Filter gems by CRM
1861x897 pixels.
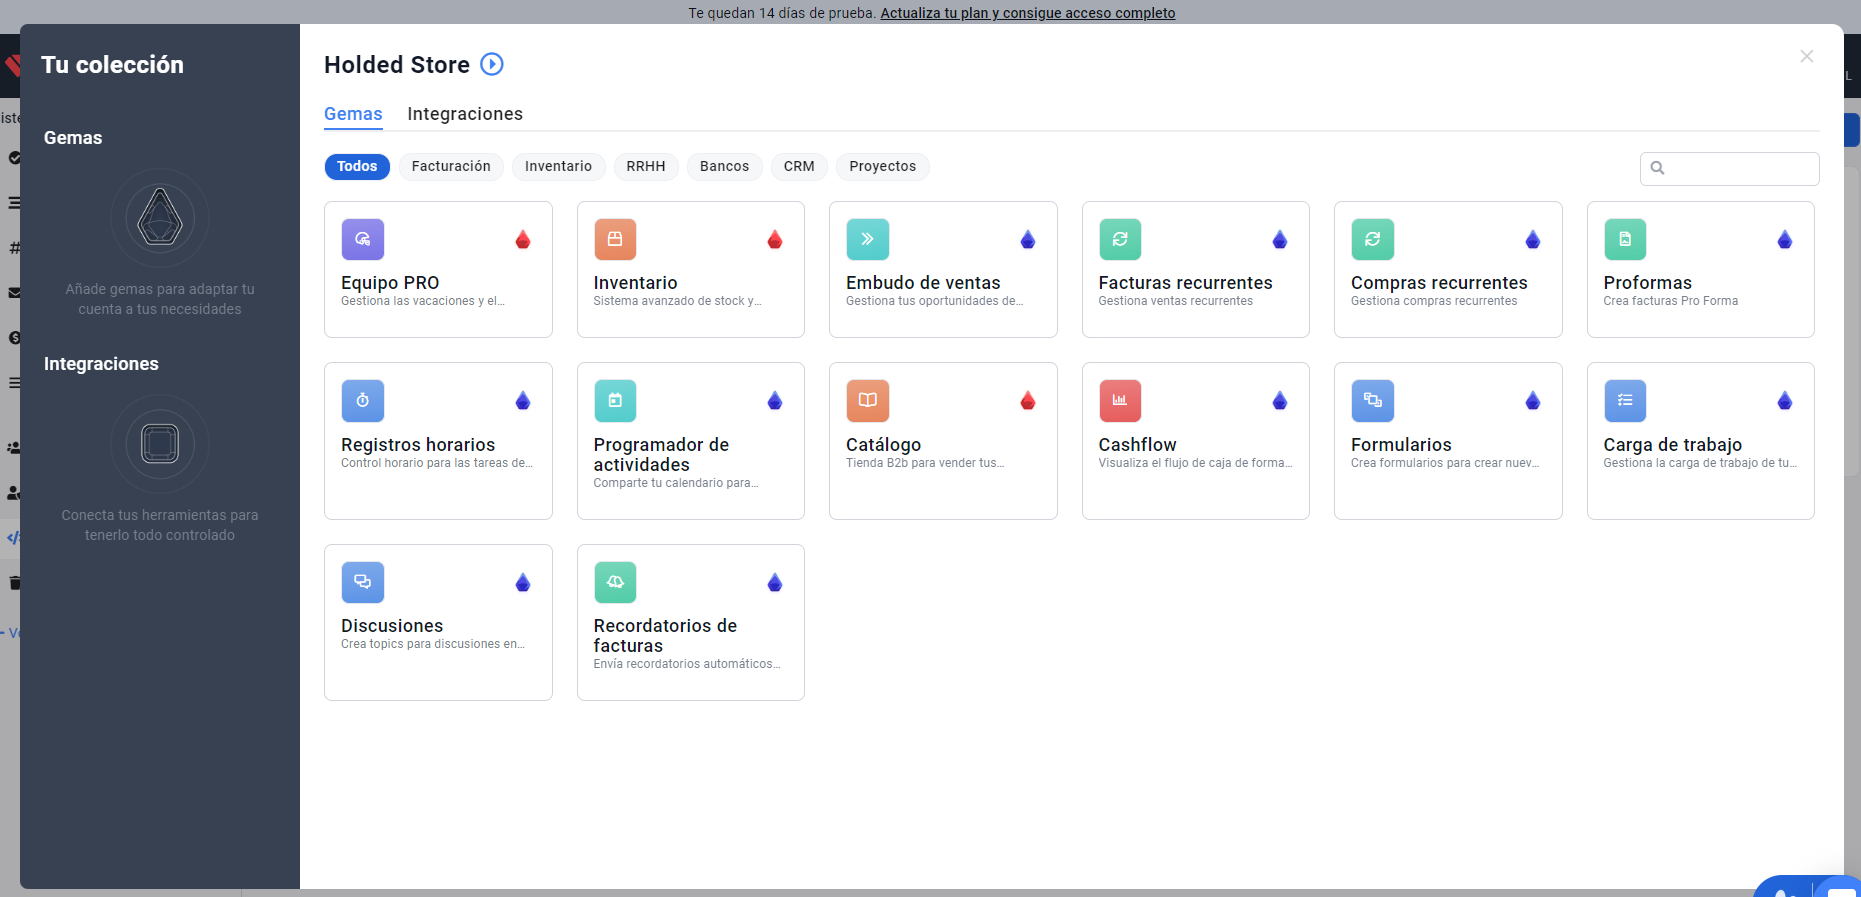click(x=799, y=166)
